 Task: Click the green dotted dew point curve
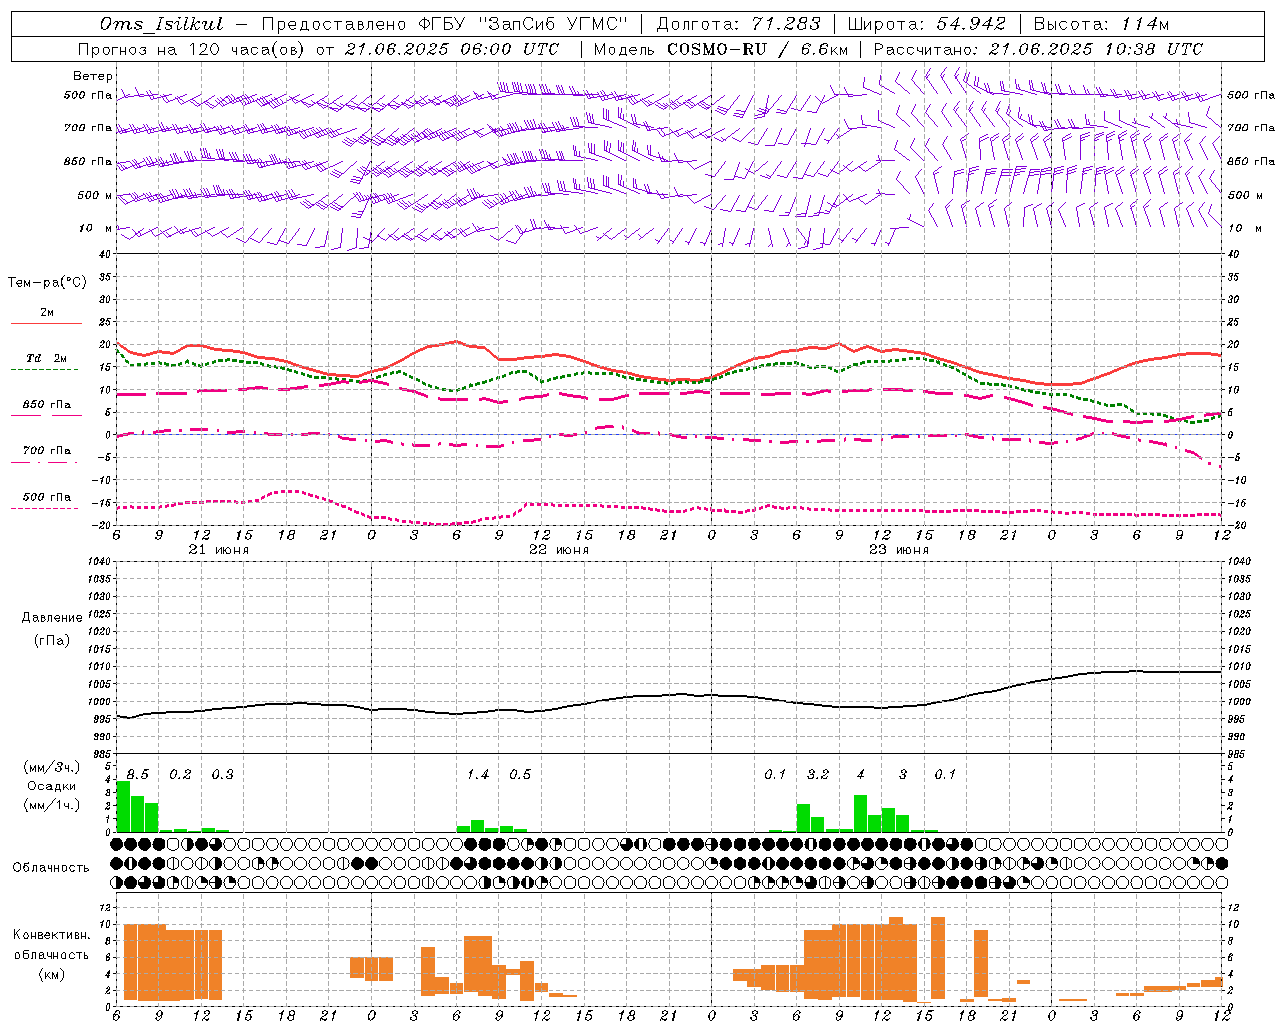point(669,382)
